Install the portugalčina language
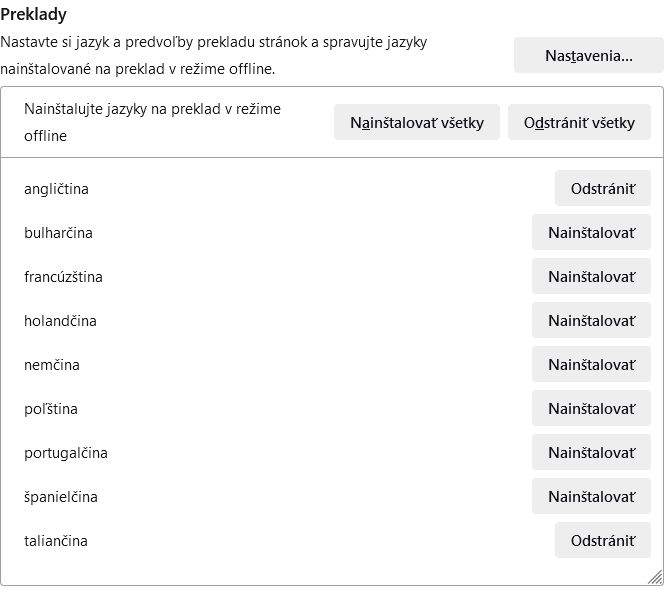The width and height of the screenshot is (672, 594). tap(591, 452)
